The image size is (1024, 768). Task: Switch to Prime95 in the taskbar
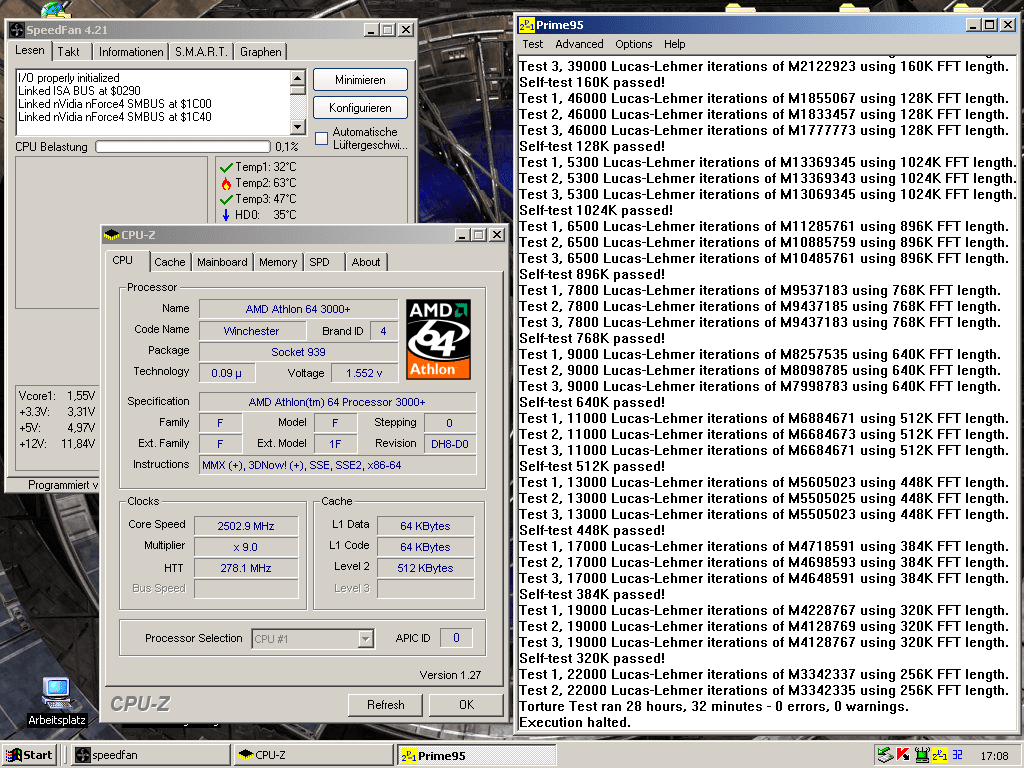(x=476, y=756)
